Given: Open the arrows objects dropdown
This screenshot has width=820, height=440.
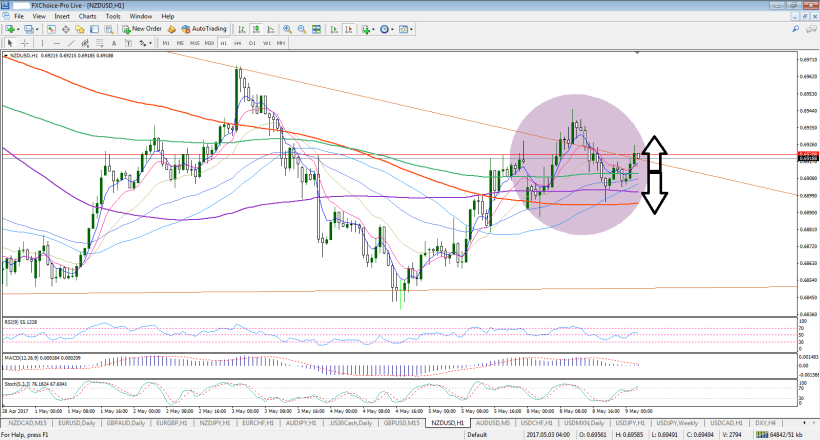Looking at the screenshot, I should tap(145, 43).
